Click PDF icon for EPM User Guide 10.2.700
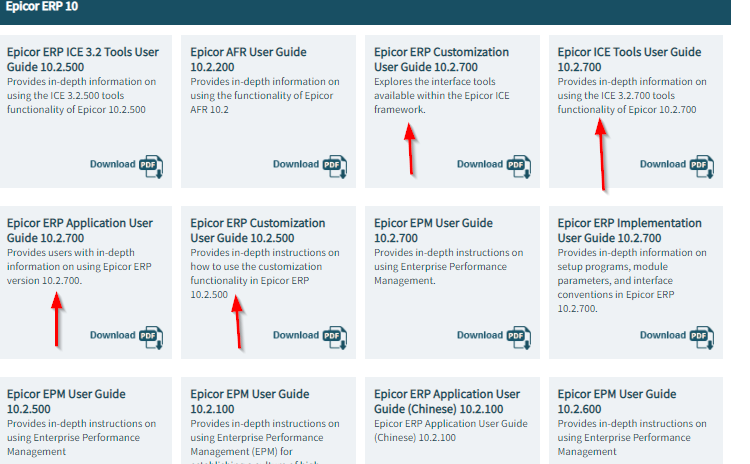Screen dimensions: 750x464 coord(519,337)
